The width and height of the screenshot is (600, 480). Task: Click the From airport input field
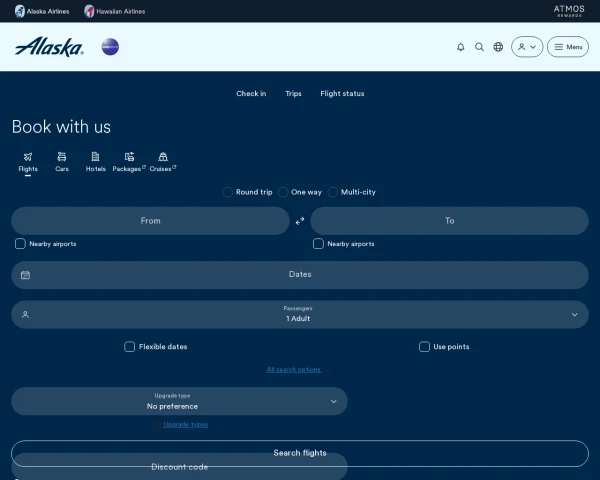[150, 221]
